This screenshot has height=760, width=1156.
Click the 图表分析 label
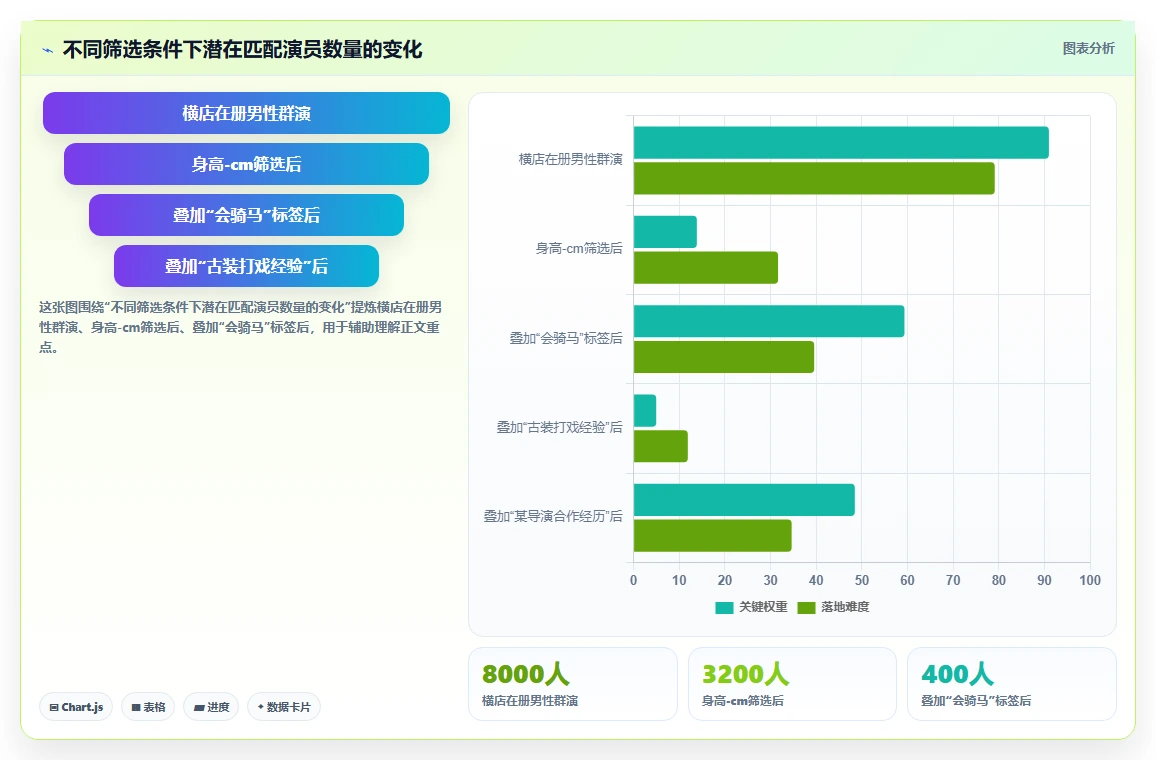1088,49
